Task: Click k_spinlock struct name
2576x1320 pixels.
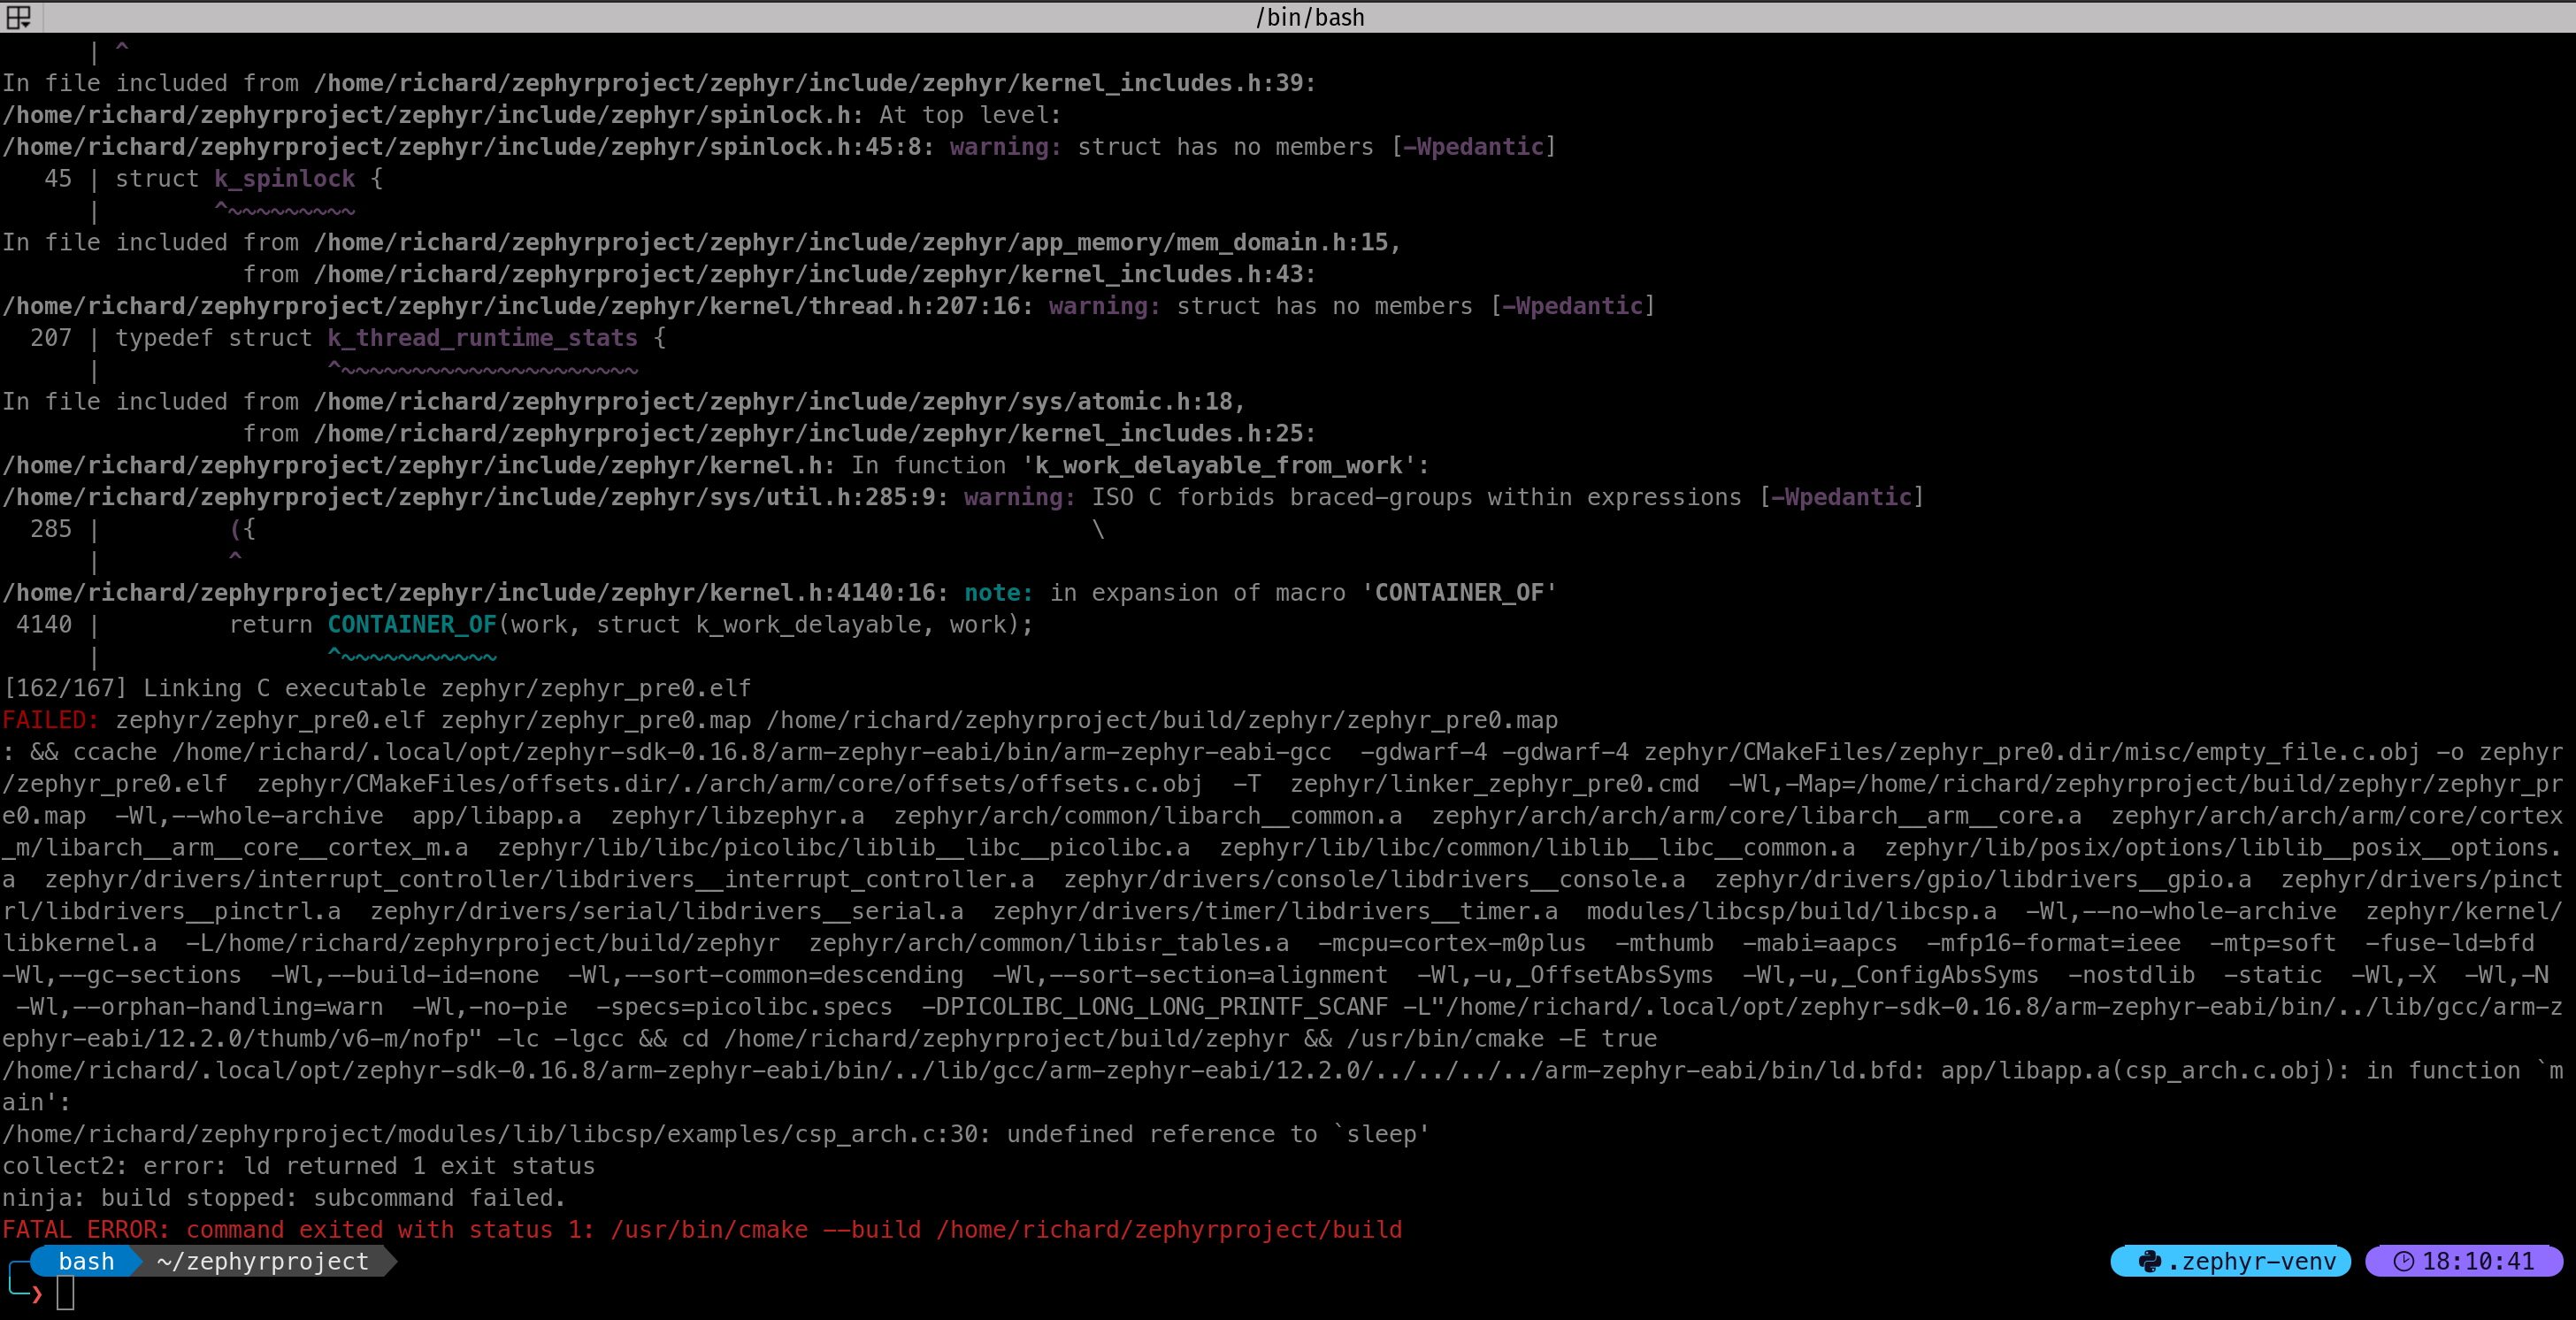Action: (x=284, y=179)
